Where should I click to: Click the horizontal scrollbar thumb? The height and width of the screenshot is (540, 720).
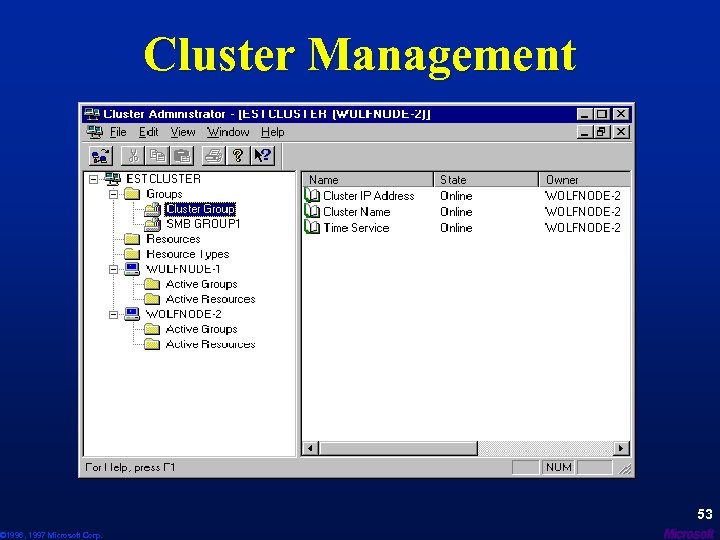398,448
